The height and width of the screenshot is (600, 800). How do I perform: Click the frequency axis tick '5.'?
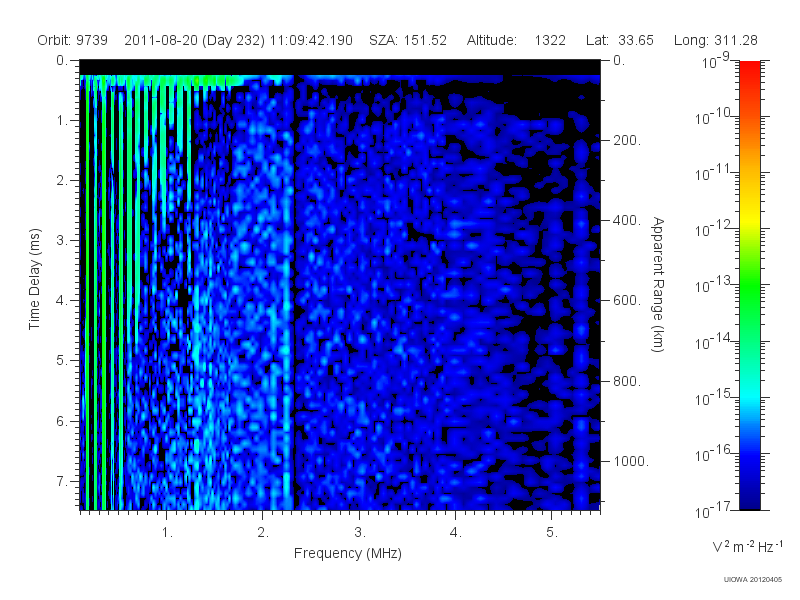coord(552,533)
